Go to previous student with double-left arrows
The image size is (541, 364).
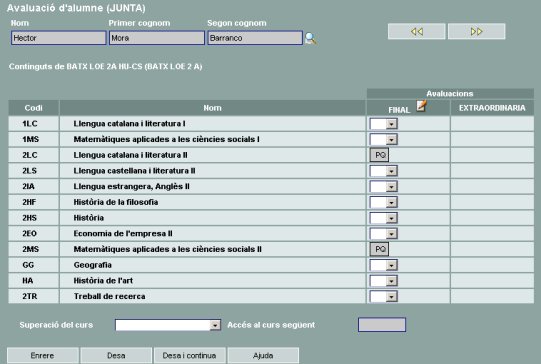tap(416, 31)
